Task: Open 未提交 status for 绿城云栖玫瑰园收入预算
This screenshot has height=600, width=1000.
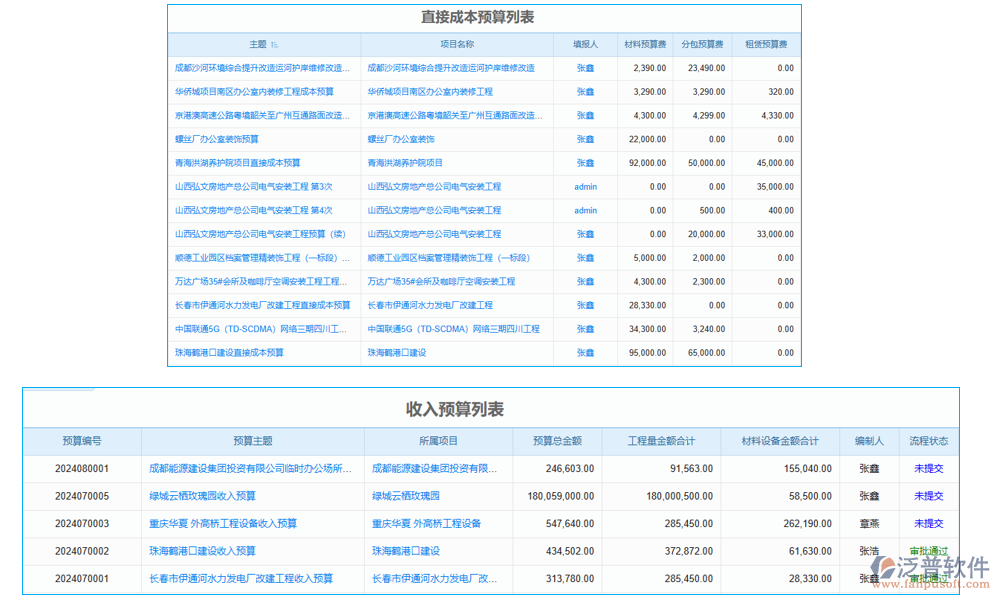Action: pos(930,496)
